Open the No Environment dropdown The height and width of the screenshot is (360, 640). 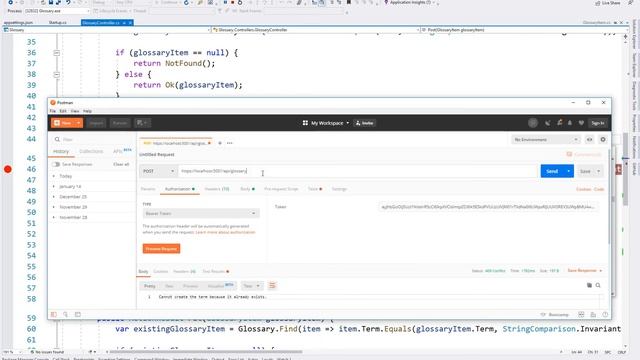[x=546, y=140]
